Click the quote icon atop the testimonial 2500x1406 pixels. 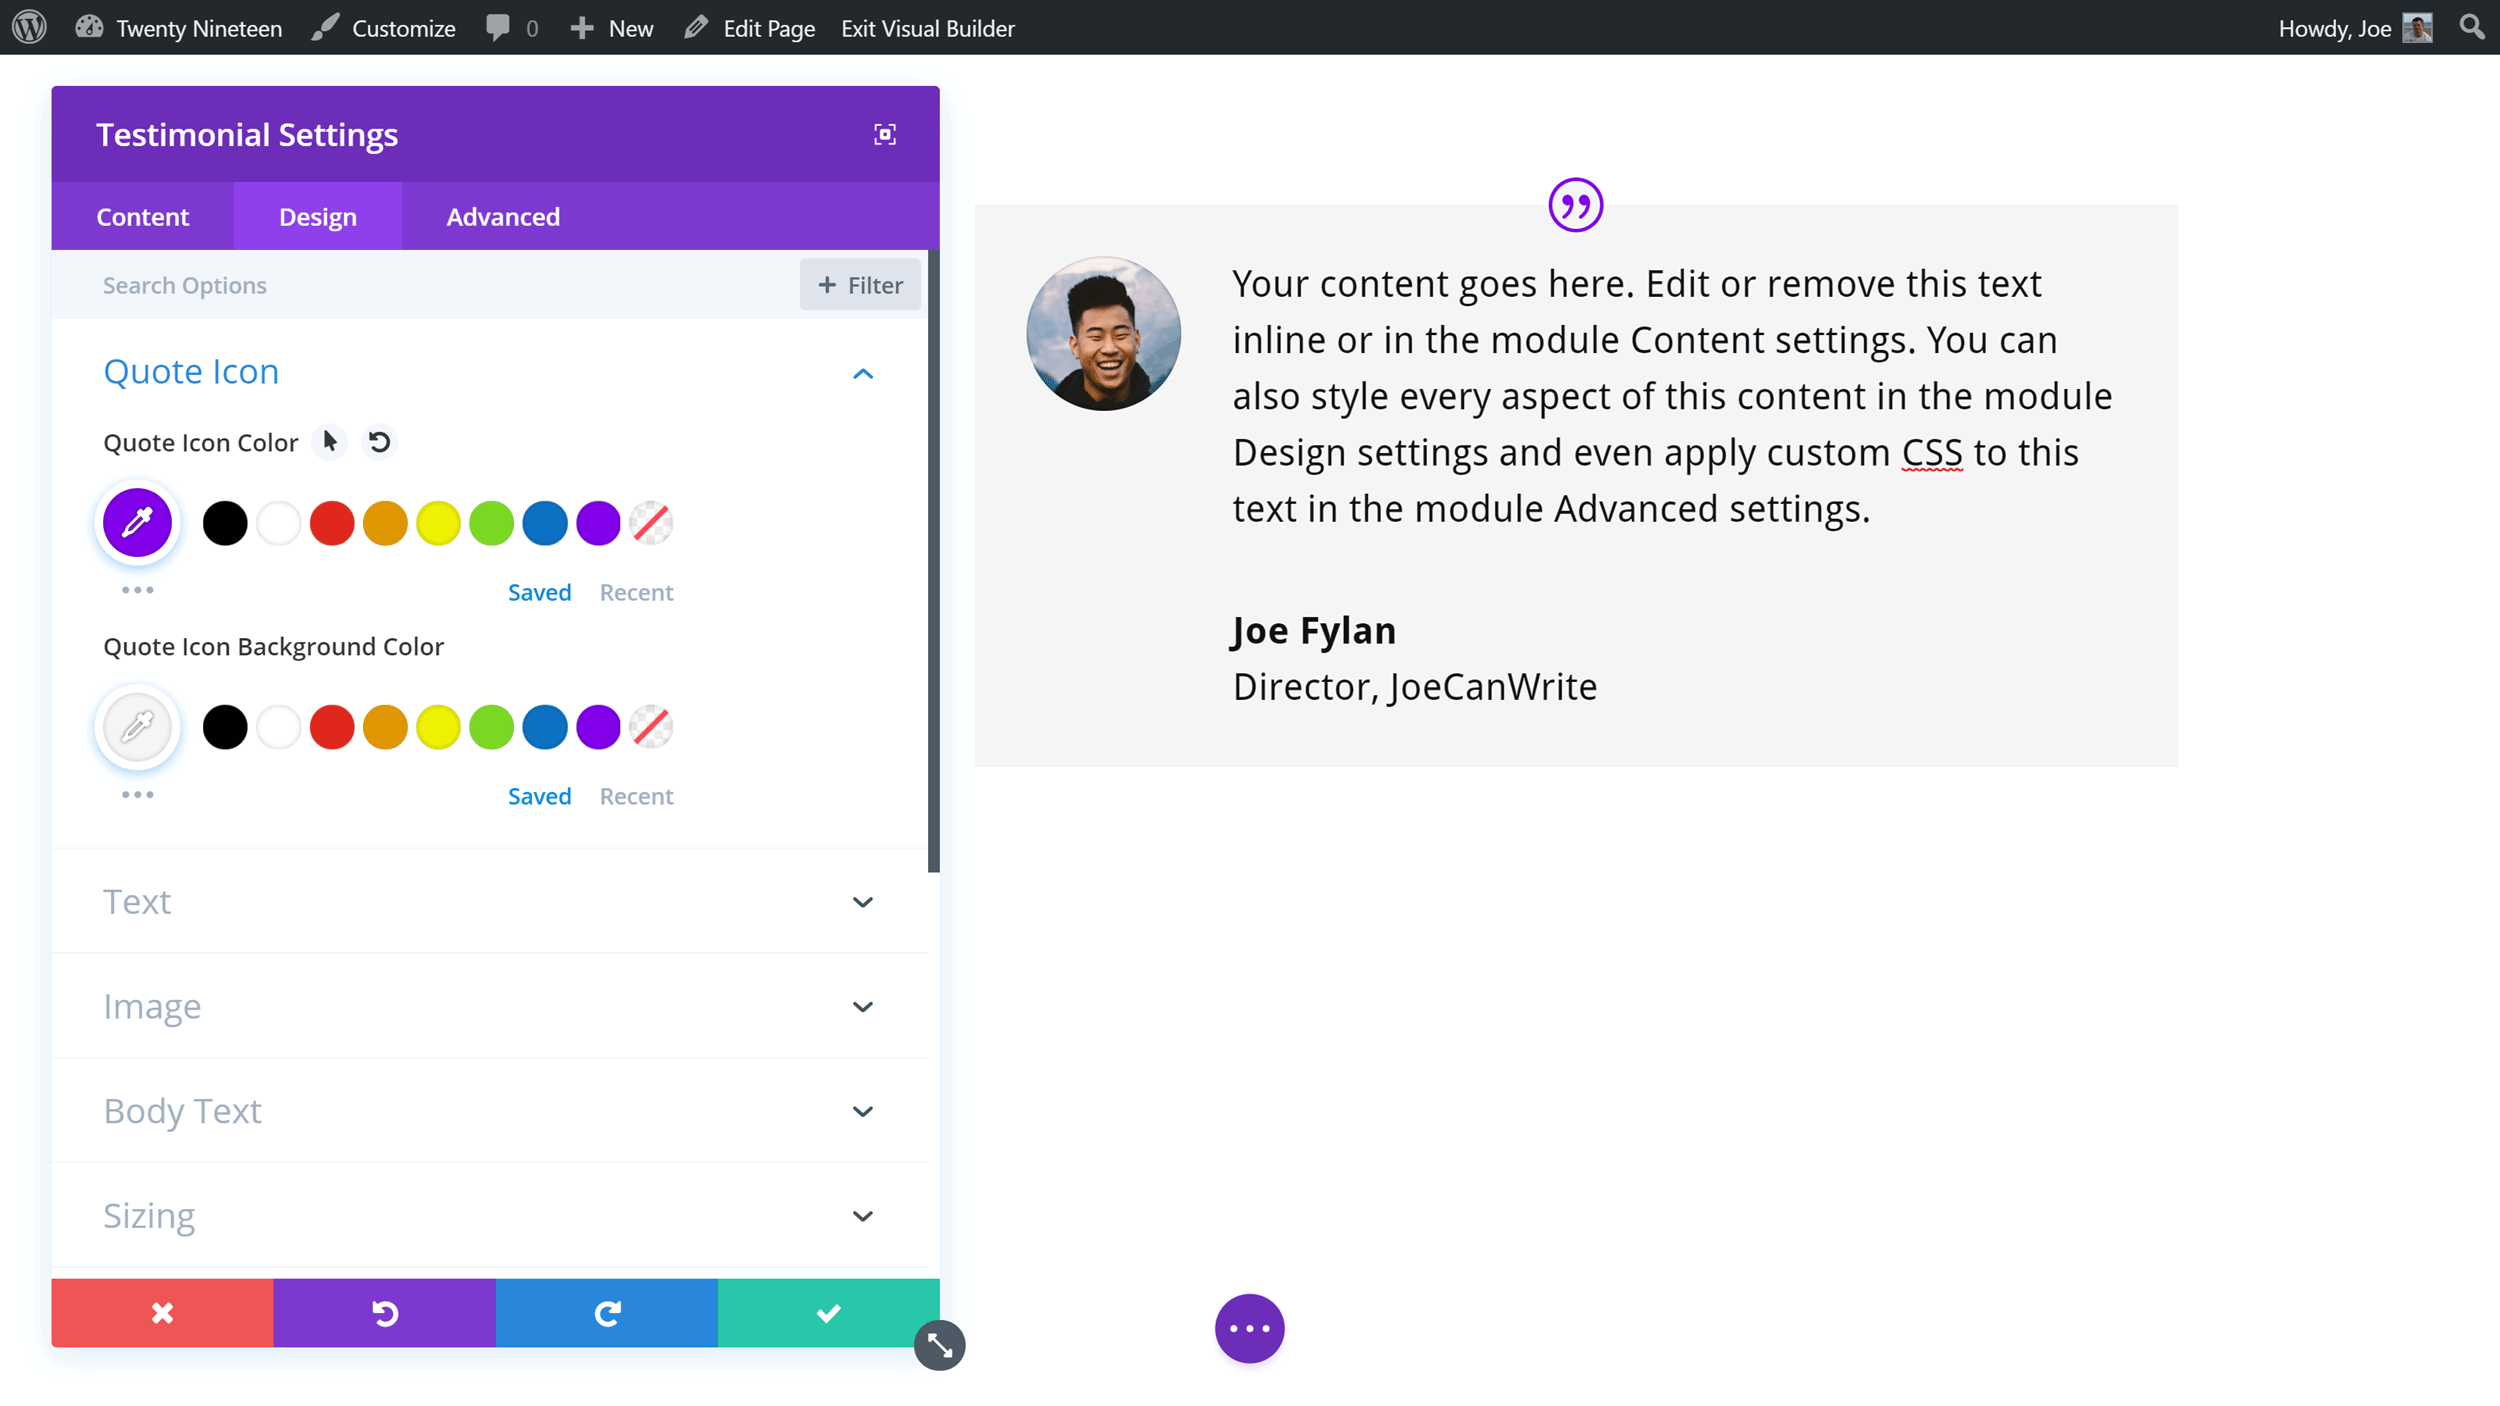[1576, 205]
